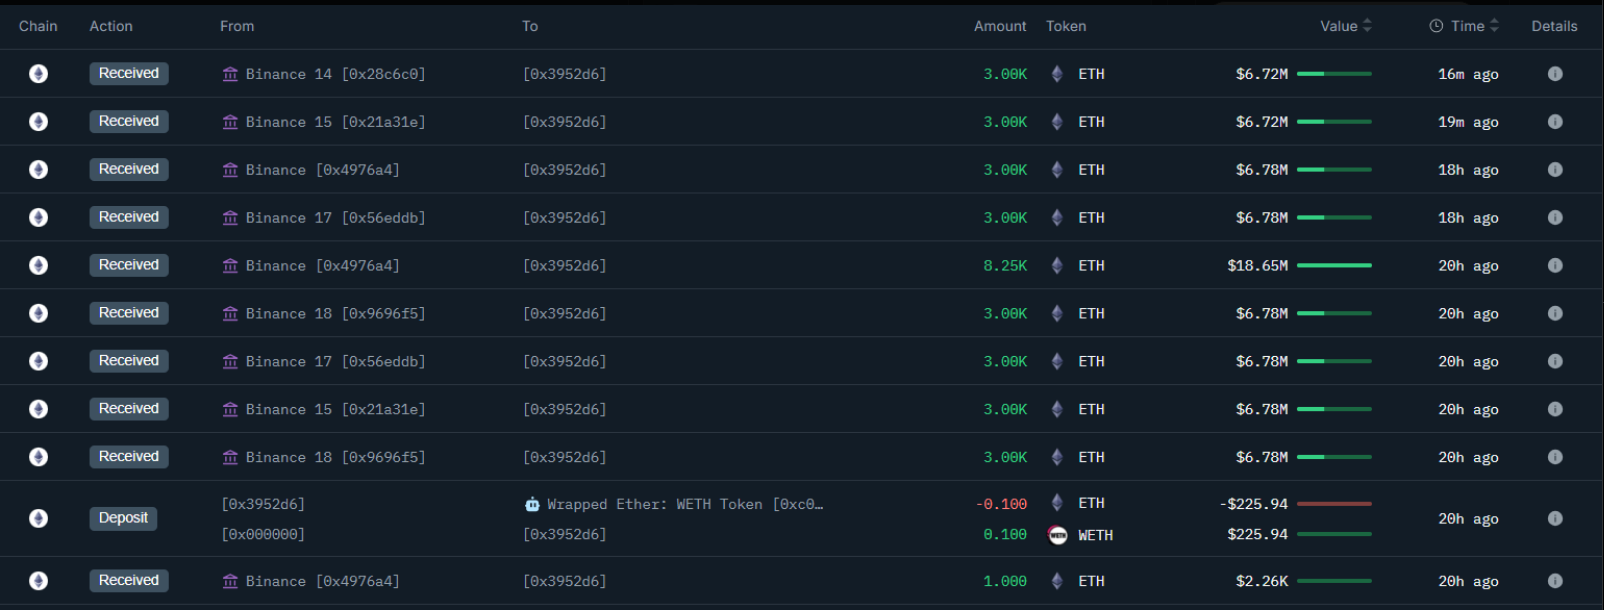Click the 16m ago timestamp
Screen dimensions: 1604x610
(1468, 74)
